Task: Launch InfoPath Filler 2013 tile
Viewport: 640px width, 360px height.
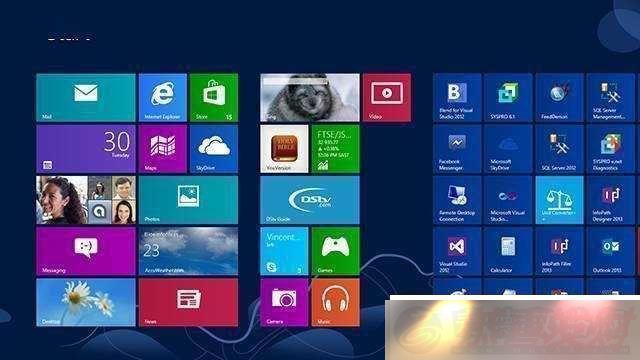Action: coord(559,251)
